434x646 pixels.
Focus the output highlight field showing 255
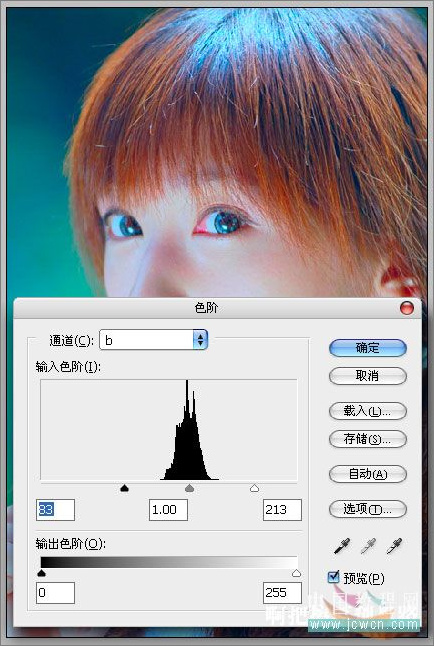pyautogui.click(x=282, y=593)
